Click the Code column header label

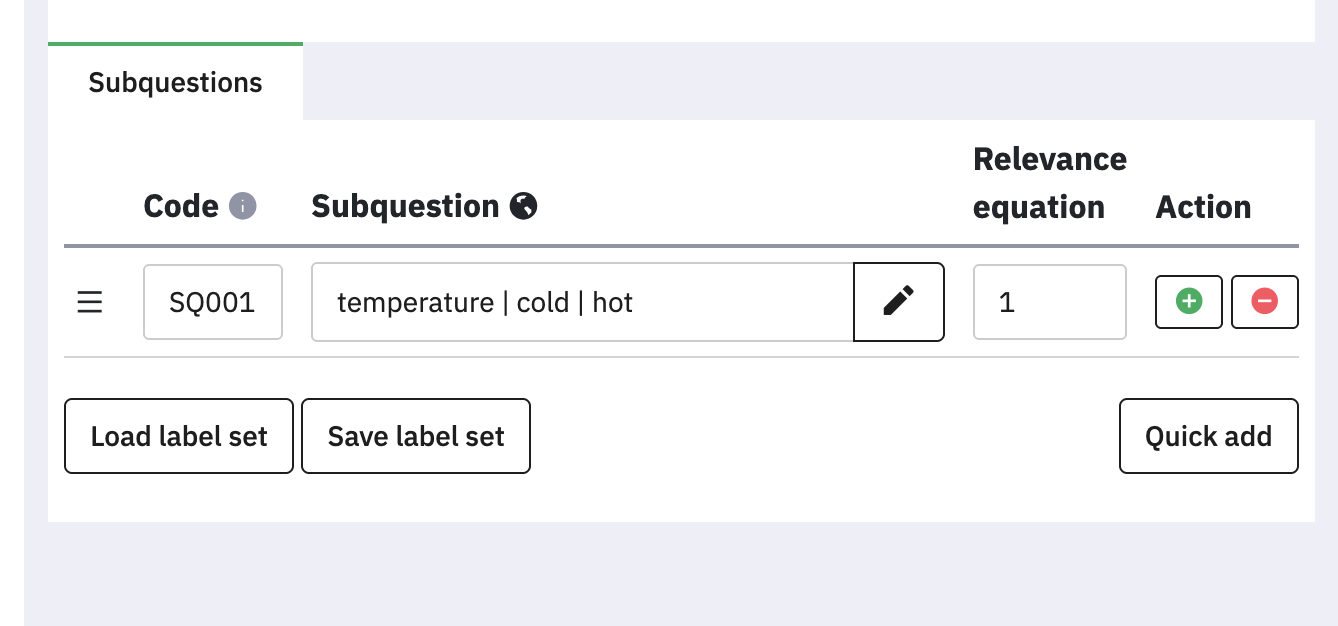pos(181,206)
